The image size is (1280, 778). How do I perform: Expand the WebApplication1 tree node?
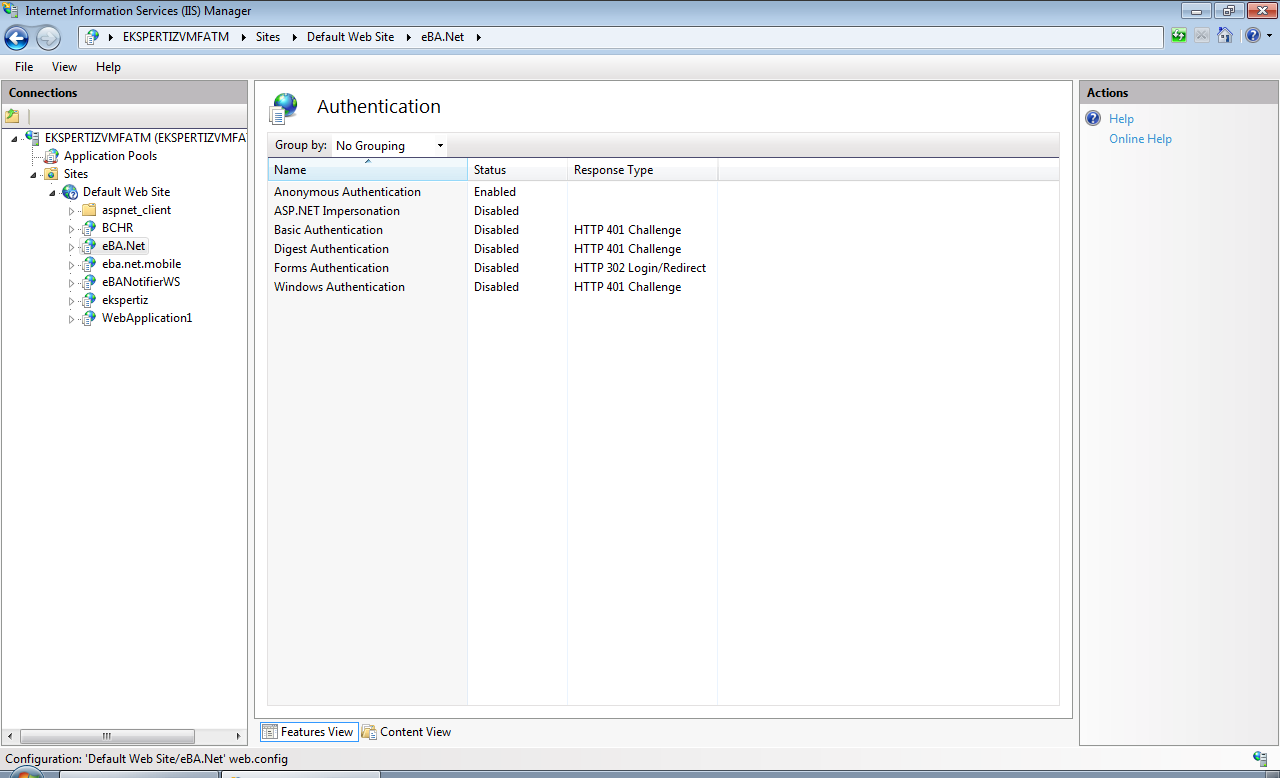pos(71,319)
